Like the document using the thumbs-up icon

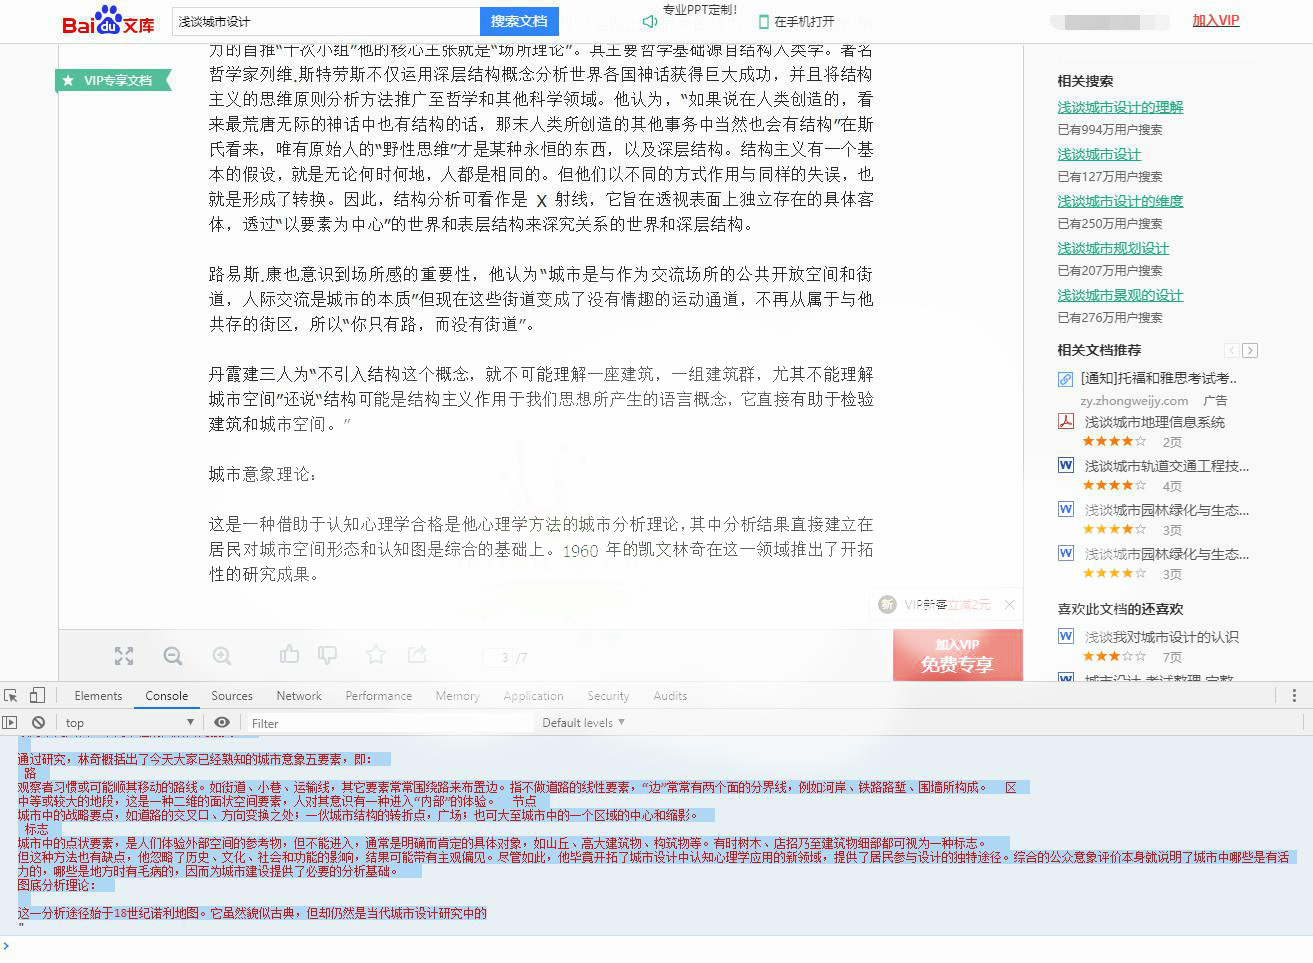pyautogui.click(x=289, y=657)
